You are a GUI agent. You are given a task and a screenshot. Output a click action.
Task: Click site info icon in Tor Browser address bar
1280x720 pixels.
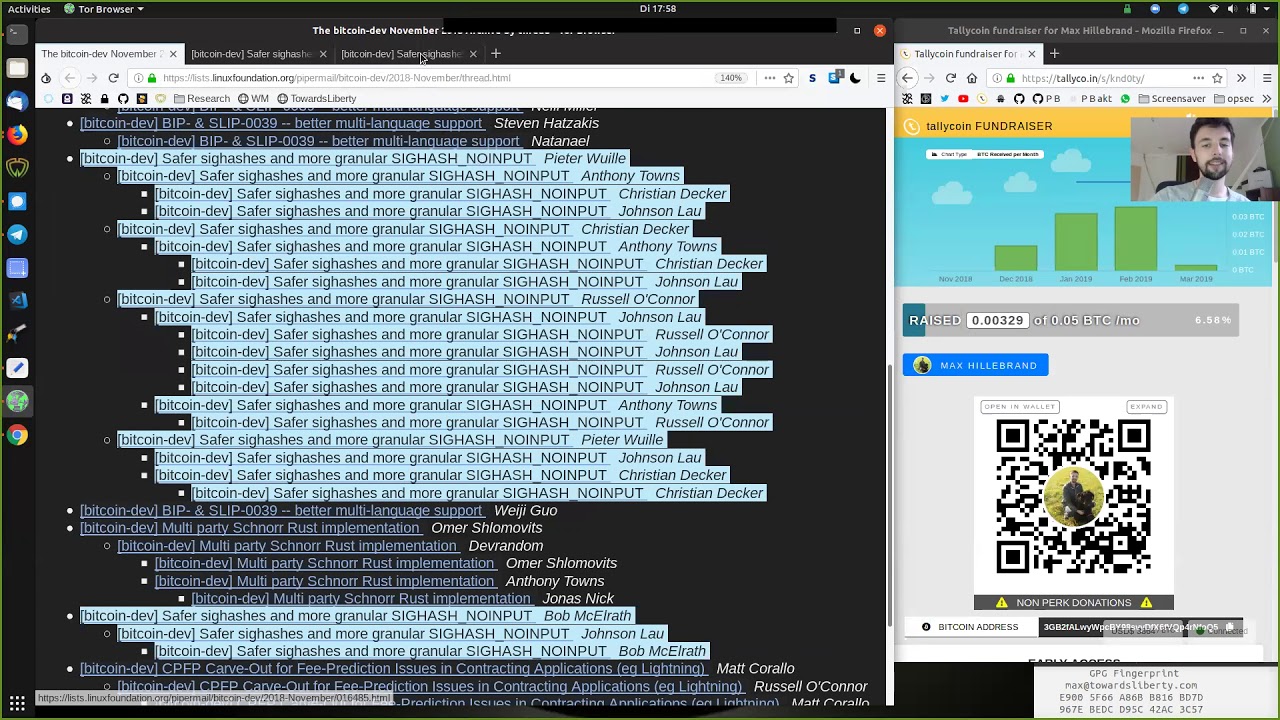[x=138, y=78]
